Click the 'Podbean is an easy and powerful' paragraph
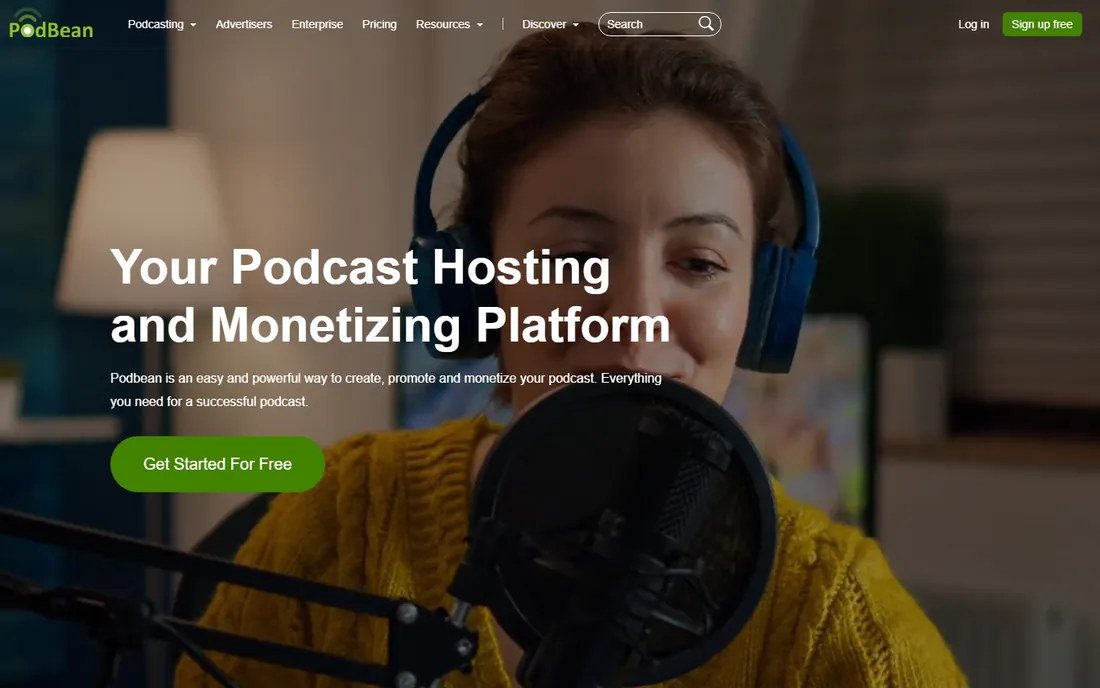The width and height of the screenshot is (1100, 688). pos(386,389)
